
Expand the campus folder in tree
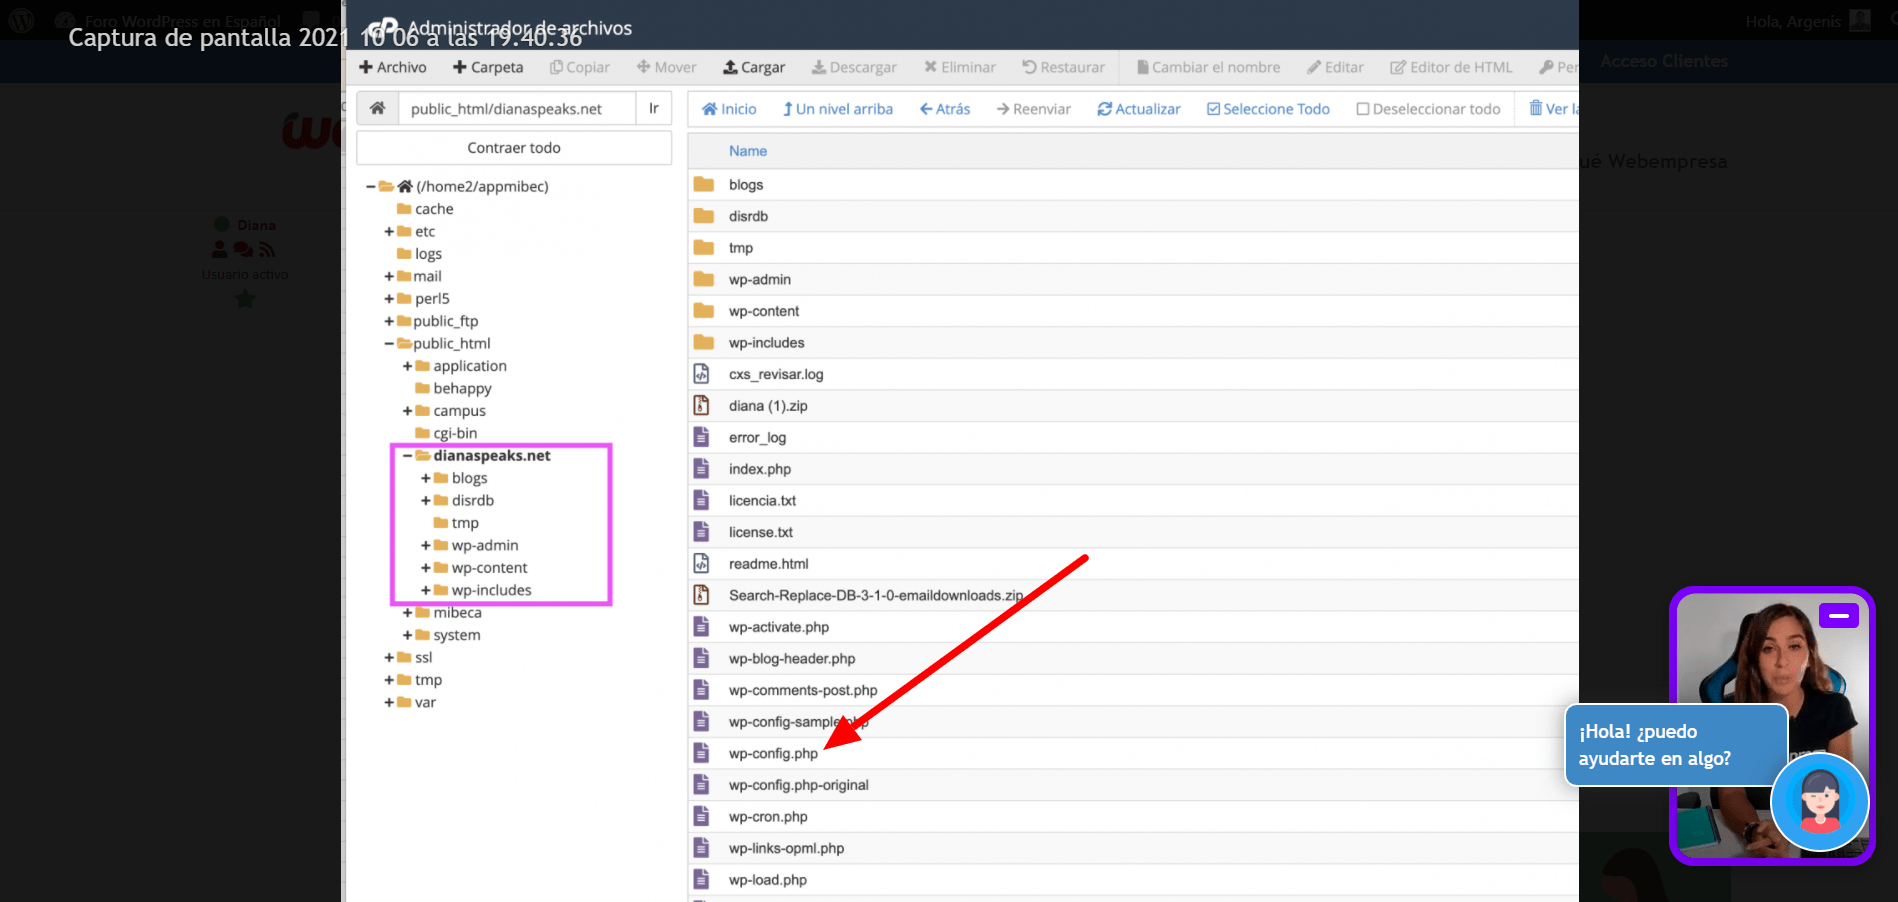pyautogui.click(x=407, y=411)
